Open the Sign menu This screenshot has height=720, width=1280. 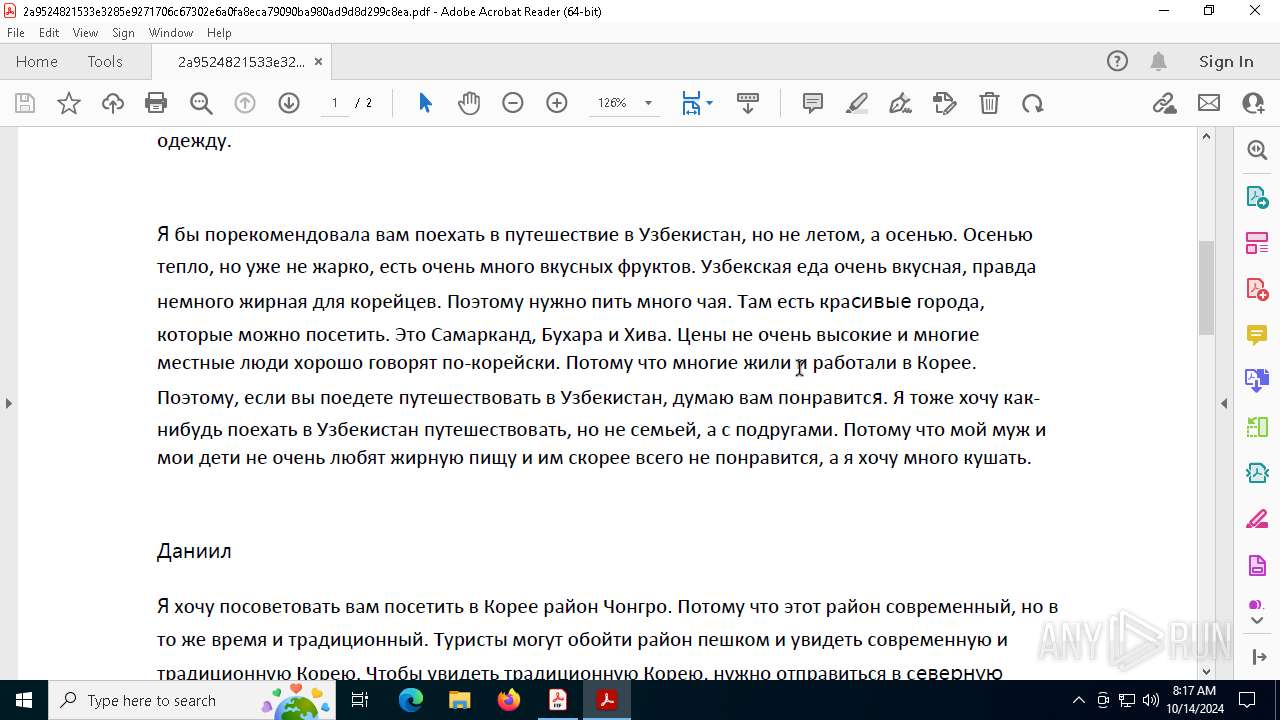[123, 32]
